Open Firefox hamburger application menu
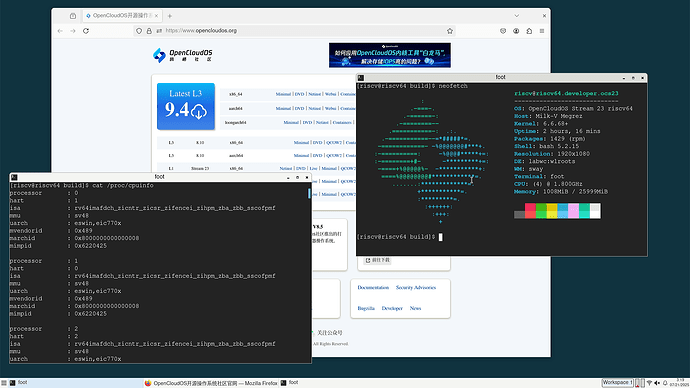The height and width of the screenshot is (388, 690). point(542,31)
